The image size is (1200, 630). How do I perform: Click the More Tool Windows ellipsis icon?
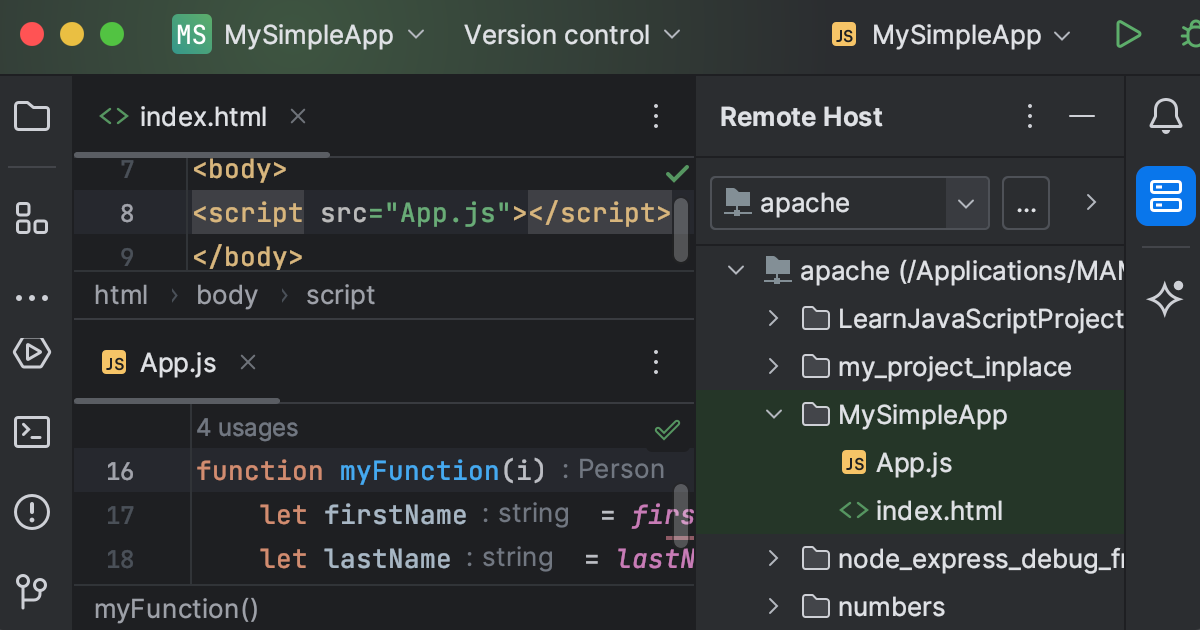point(32,298)
